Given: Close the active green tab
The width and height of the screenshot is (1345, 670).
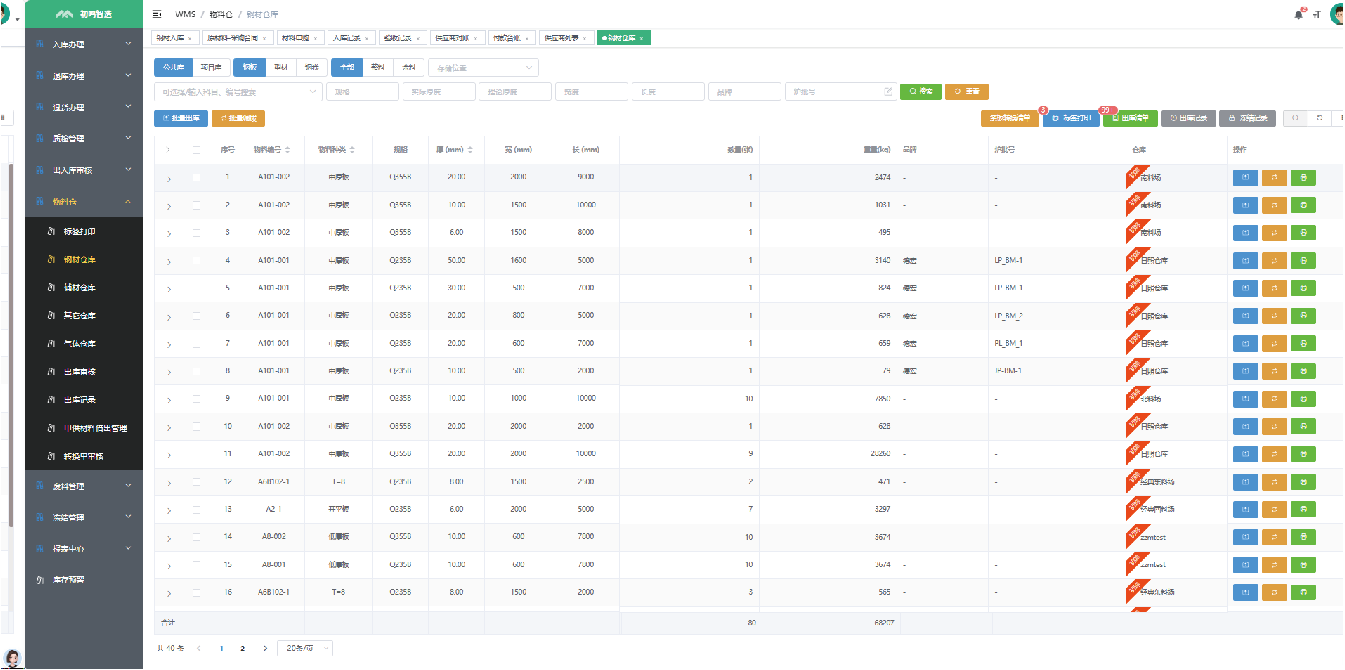Looking at the screenshot, I should point(641,38).
